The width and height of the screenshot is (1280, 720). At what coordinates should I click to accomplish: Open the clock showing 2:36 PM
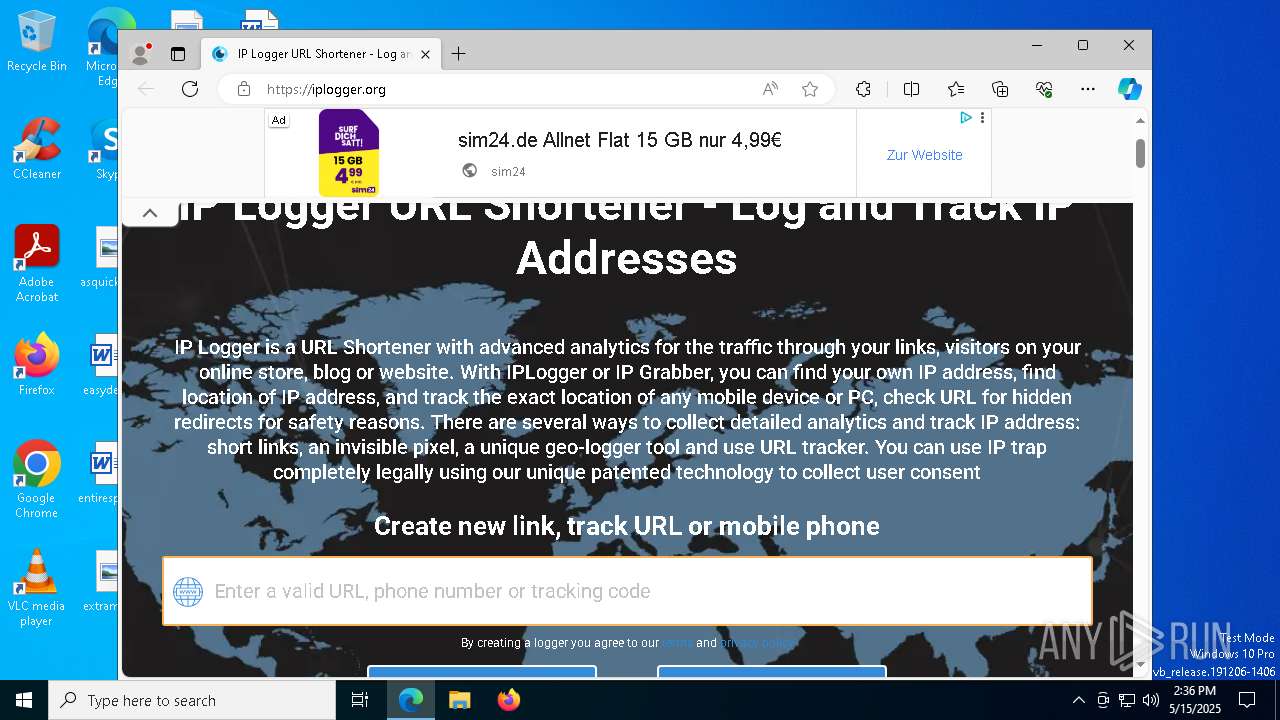pos(1195,700)
